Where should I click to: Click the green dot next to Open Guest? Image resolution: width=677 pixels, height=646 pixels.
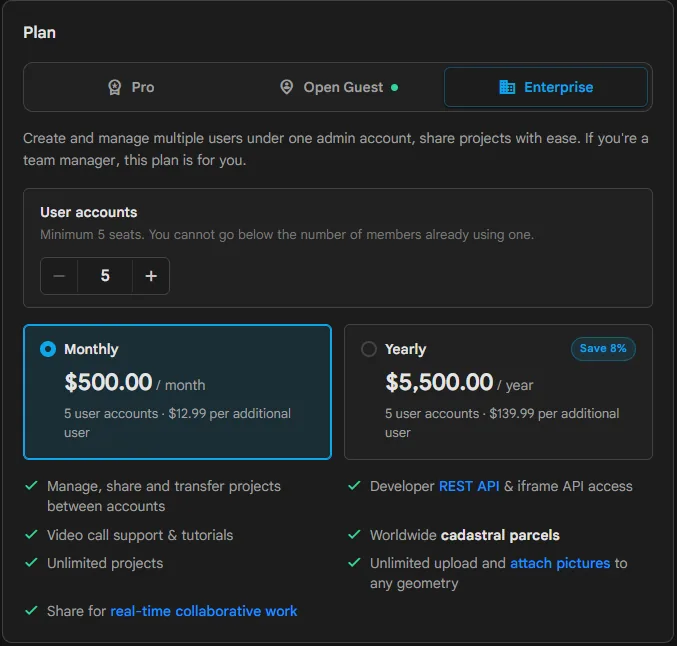click(394, 88)
